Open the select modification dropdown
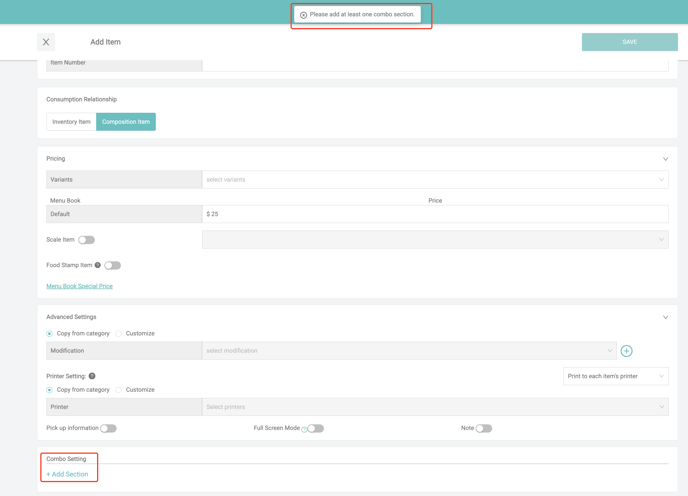Image resolution: width=688 pixels, height=496 pixels. point(409,351)
